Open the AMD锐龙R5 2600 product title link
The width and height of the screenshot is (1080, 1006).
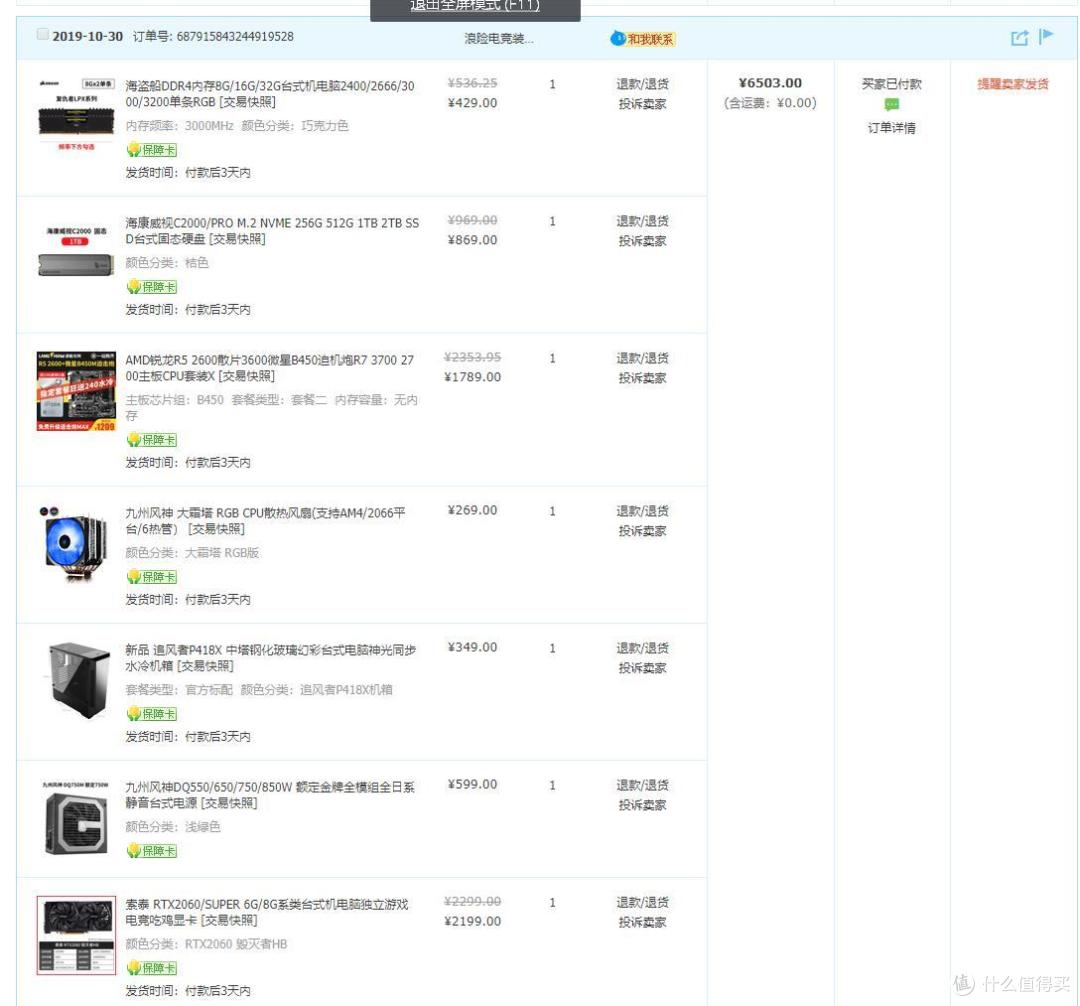pyautogui.click(x=270, y=368)
